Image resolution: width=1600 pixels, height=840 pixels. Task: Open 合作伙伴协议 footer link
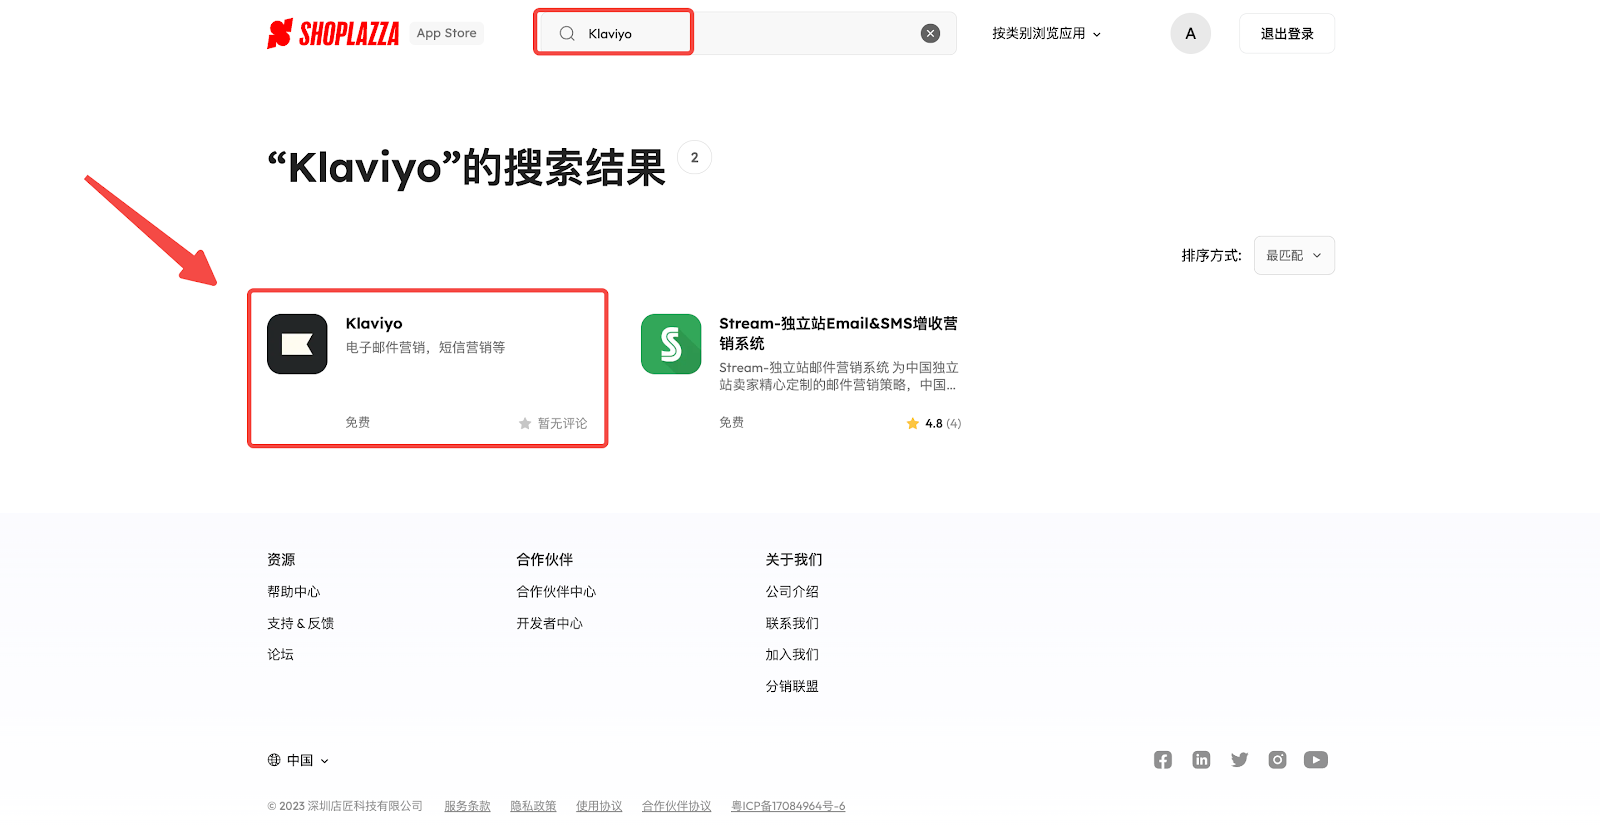click(x=677, y=806)
